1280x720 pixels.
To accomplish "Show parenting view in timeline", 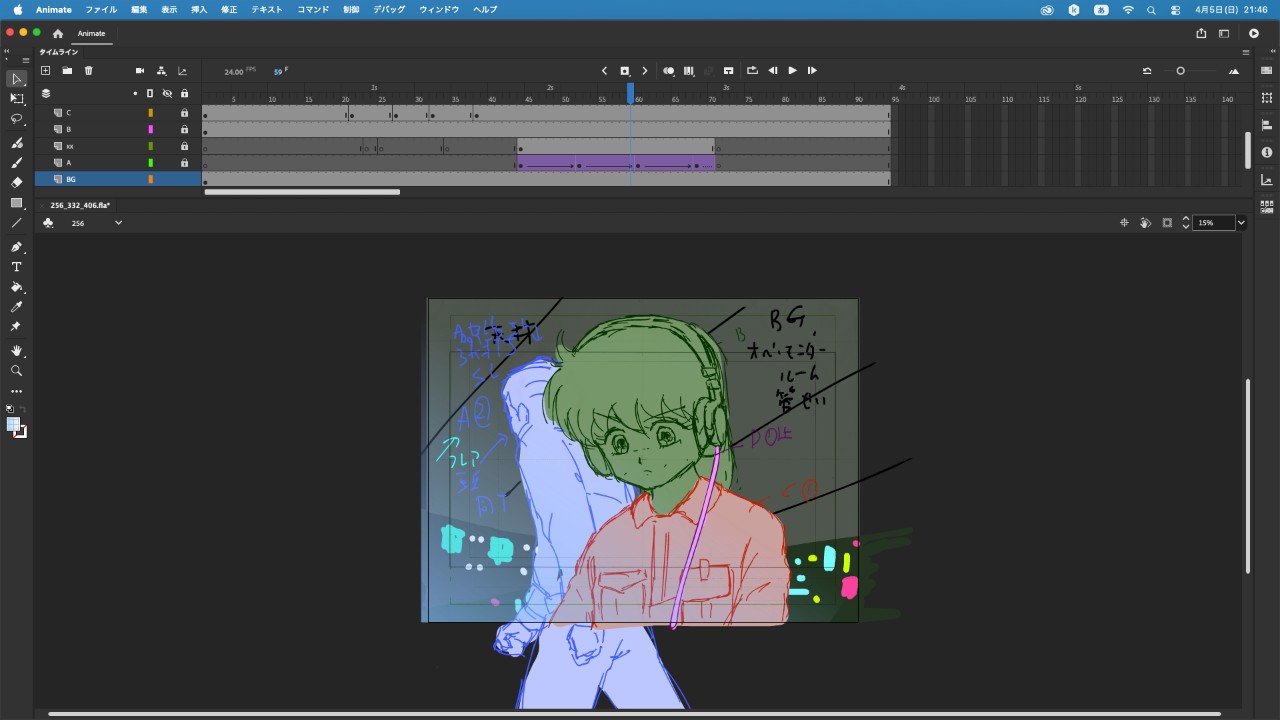I will point(161,71).
